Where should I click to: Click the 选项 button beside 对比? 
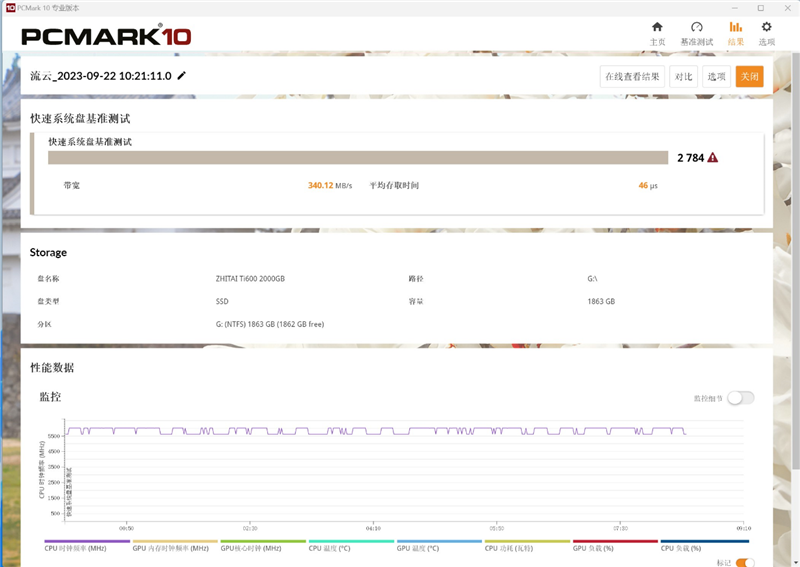[x=716, y=77]
